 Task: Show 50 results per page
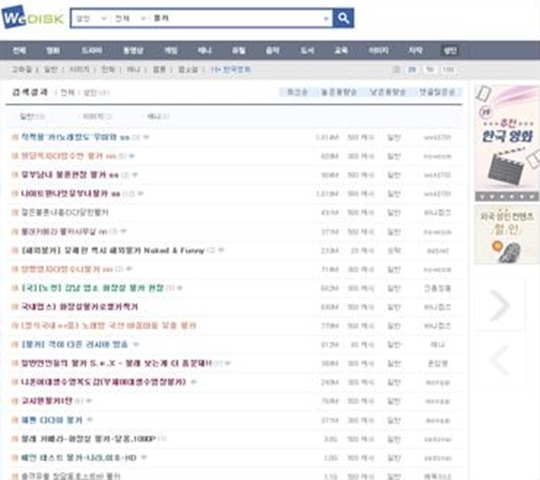[430, 70]
